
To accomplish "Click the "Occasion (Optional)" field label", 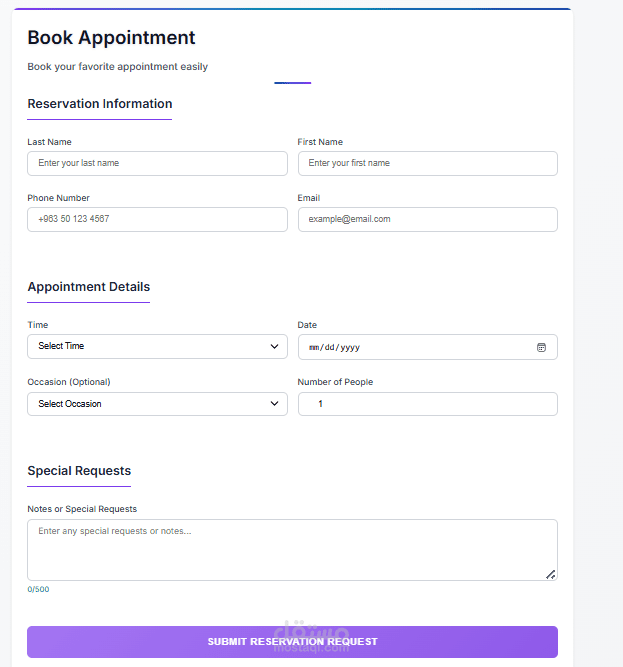I will [69, 382].
